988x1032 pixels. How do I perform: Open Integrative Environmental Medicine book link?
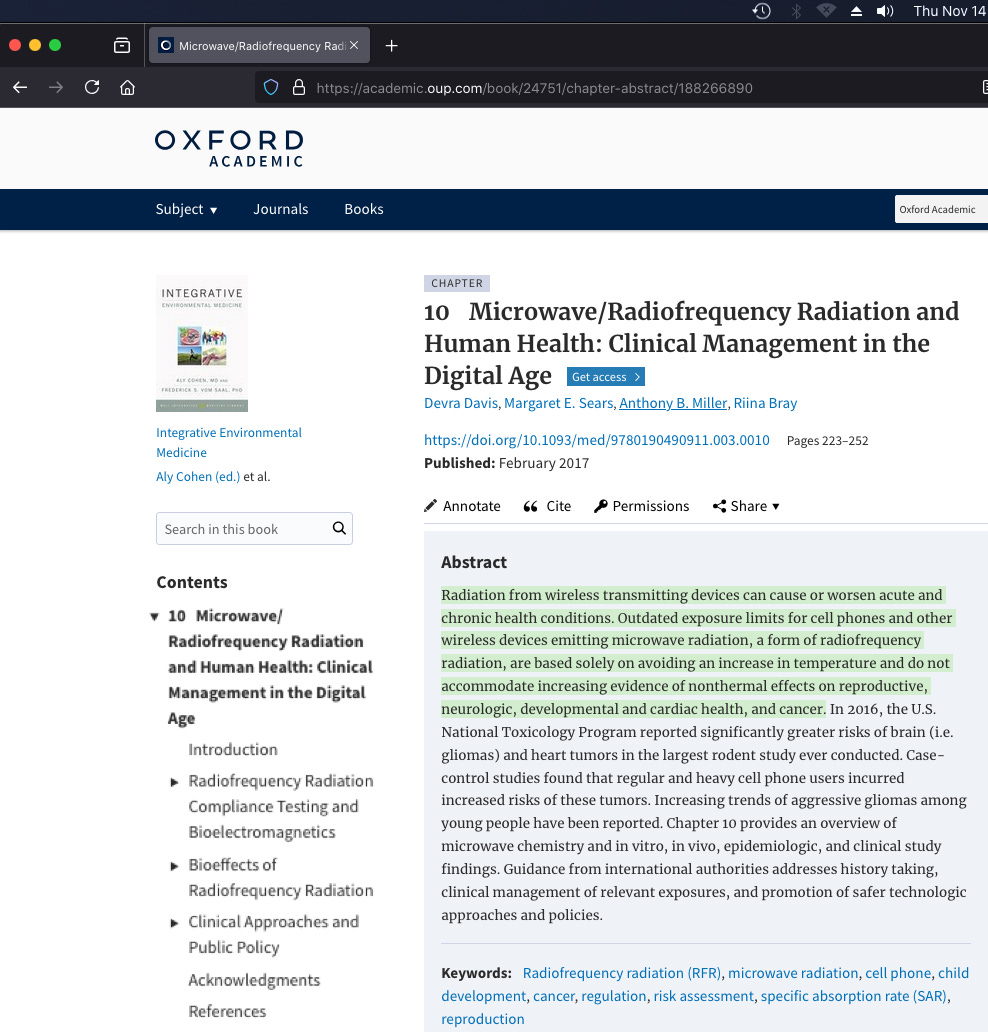click(x=229, y=442)
